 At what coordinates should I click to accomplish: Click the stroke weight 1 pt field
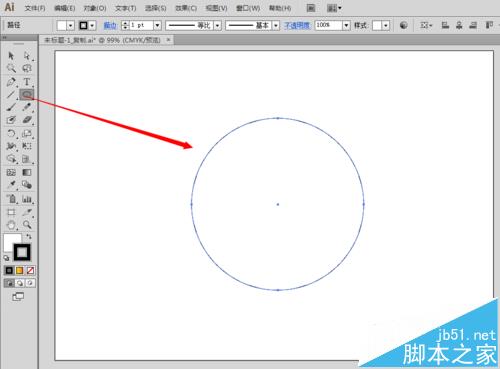[141, 25]
